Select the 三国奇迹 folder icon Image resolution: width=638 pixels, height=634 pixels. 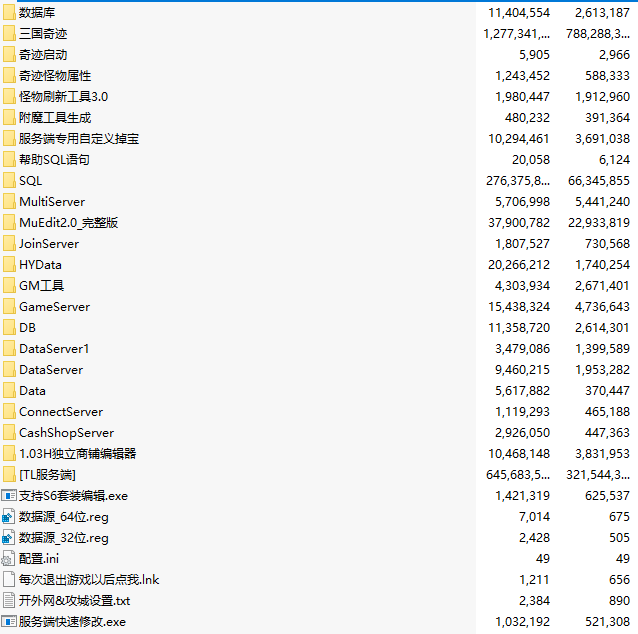click(9, 33)
